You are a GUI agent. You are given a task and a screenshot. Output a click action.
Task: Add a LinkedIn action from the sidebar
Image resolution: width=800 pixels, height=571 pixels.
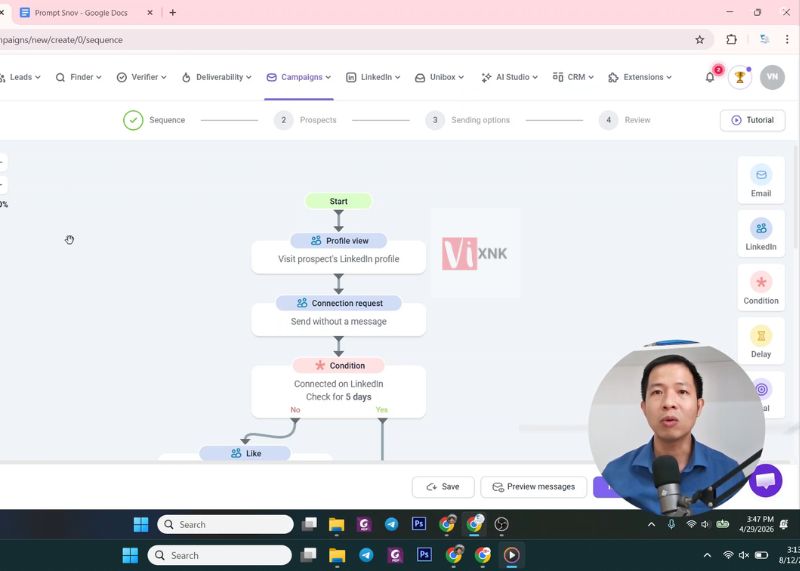(761, 234)
